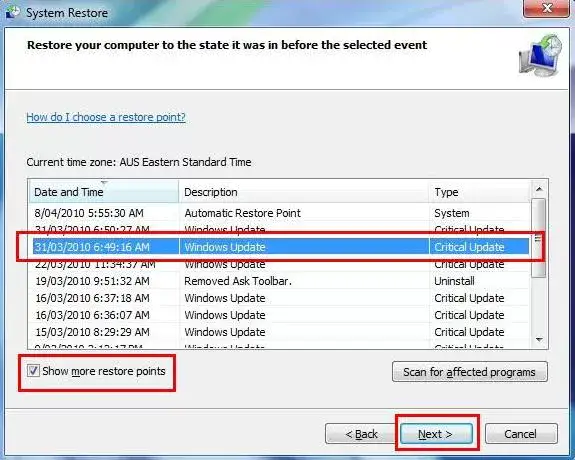Go back with the Back button

click(x=361, y=434)
